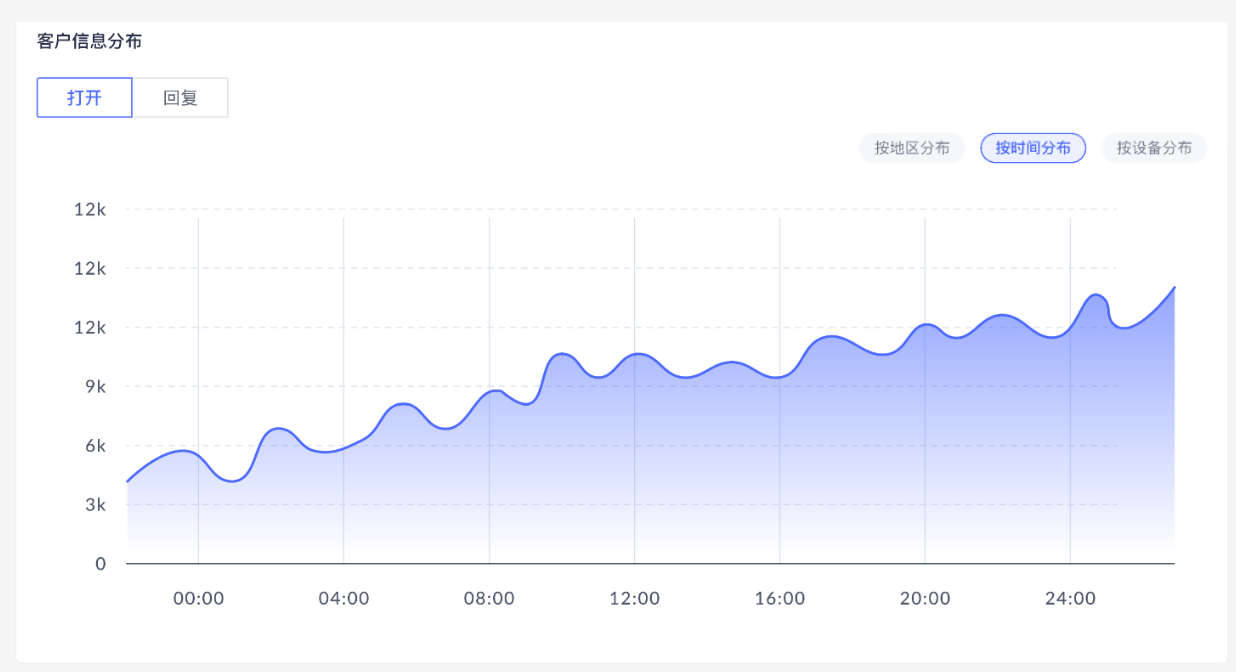Screen dimensions: 1236x672
Task: Click the 04:00 x-axis label
Action: click(x=344, y=599)
